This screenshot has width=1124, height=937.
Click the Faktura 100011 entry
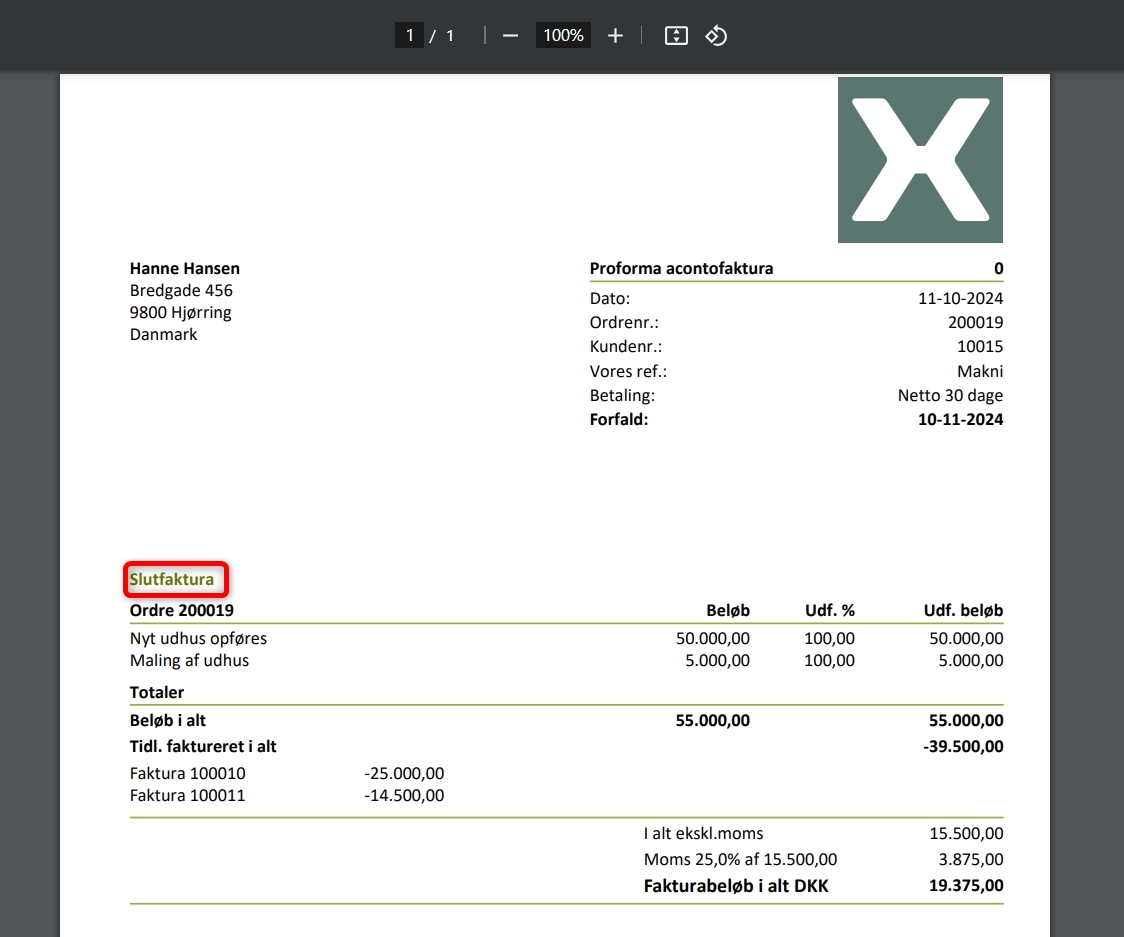tap(187, 796)
